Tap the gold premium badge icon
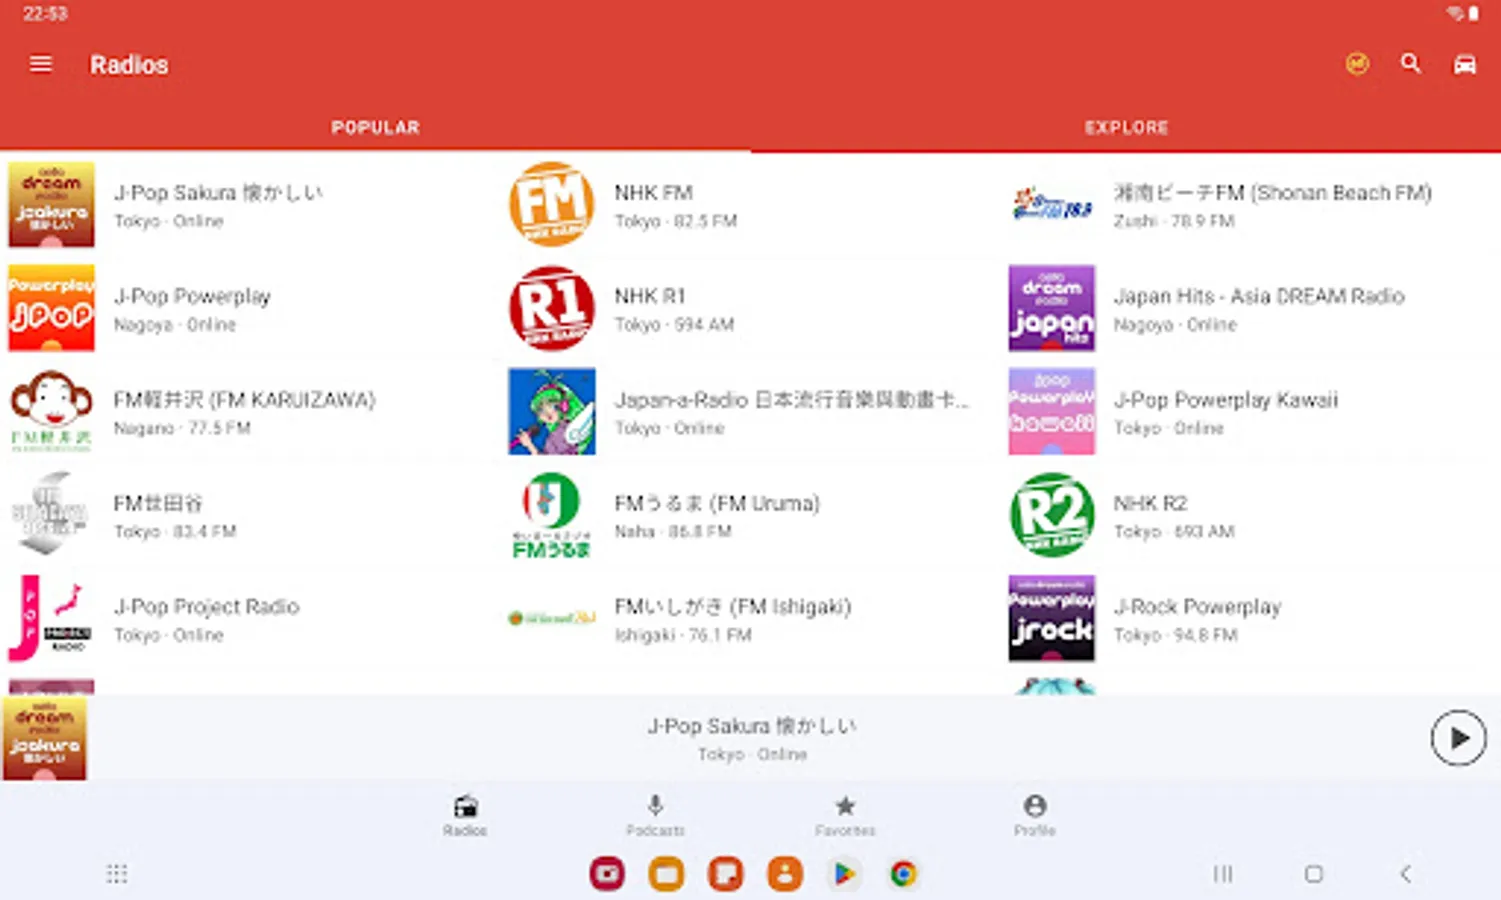Image resolution: width=1501 pixels, height=900 pixels. coord(1357,64)
